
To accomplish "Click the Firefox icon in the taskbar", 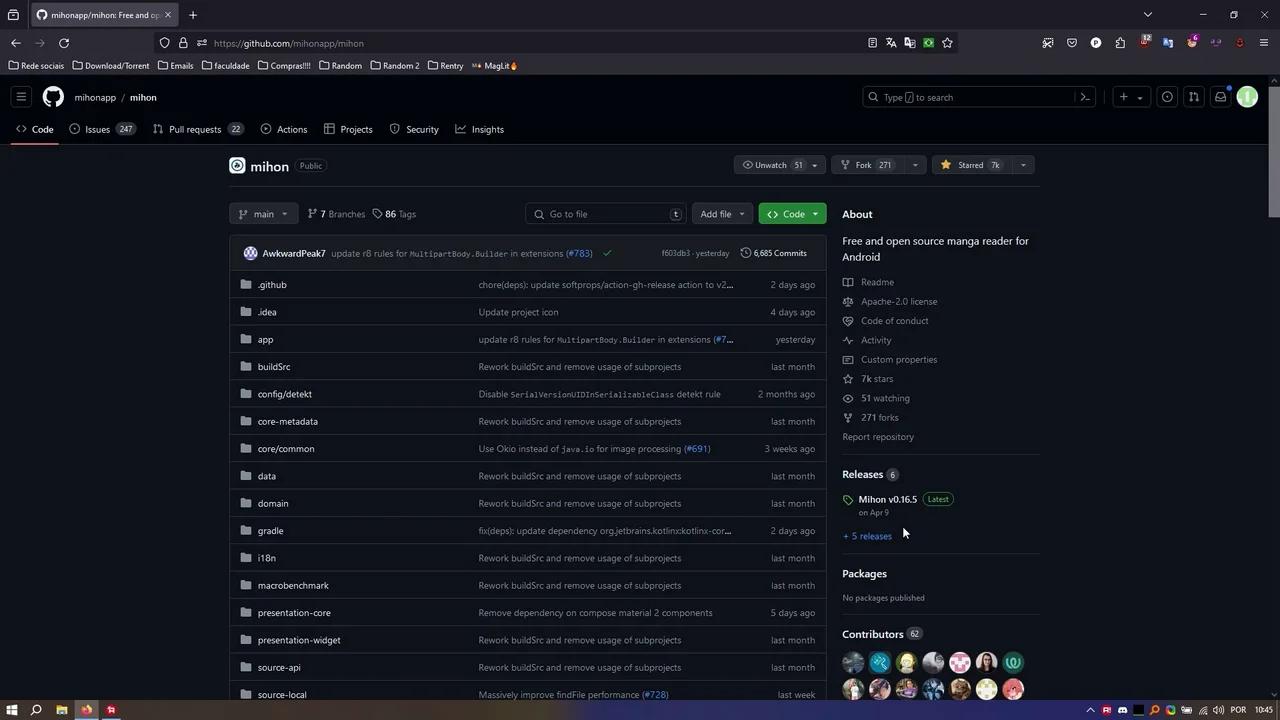I will point(86,710).
